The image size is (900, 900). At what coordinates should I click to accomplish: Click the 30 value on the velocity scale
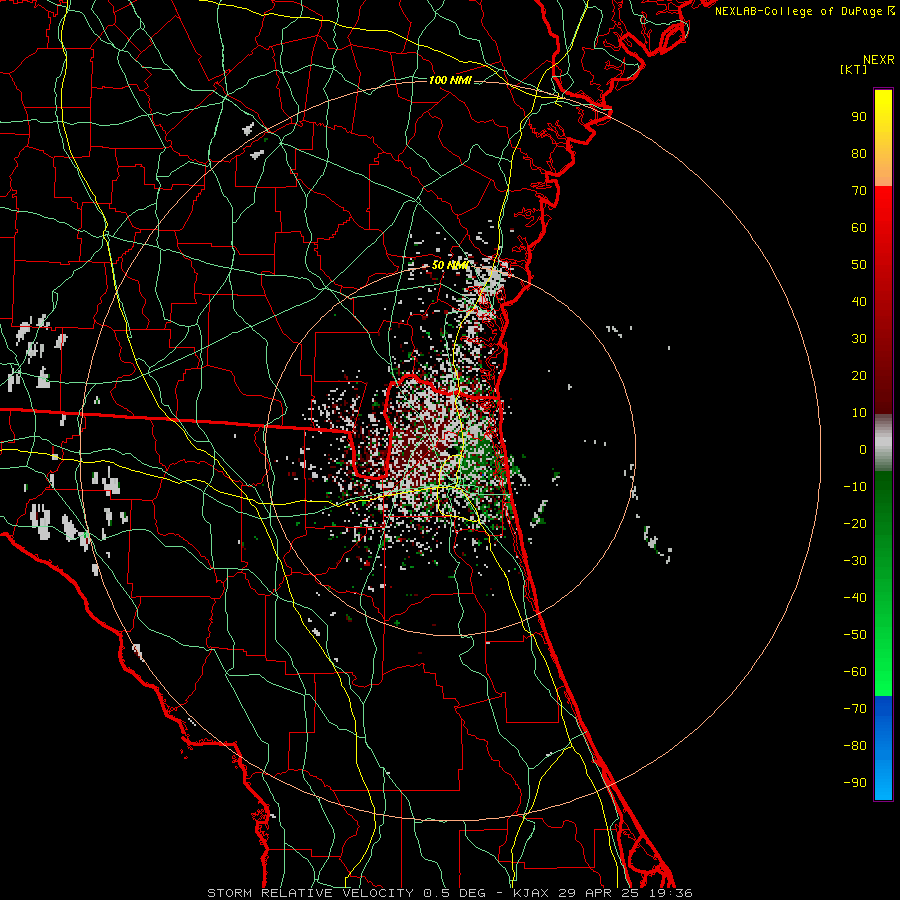(x=859, y=339)
